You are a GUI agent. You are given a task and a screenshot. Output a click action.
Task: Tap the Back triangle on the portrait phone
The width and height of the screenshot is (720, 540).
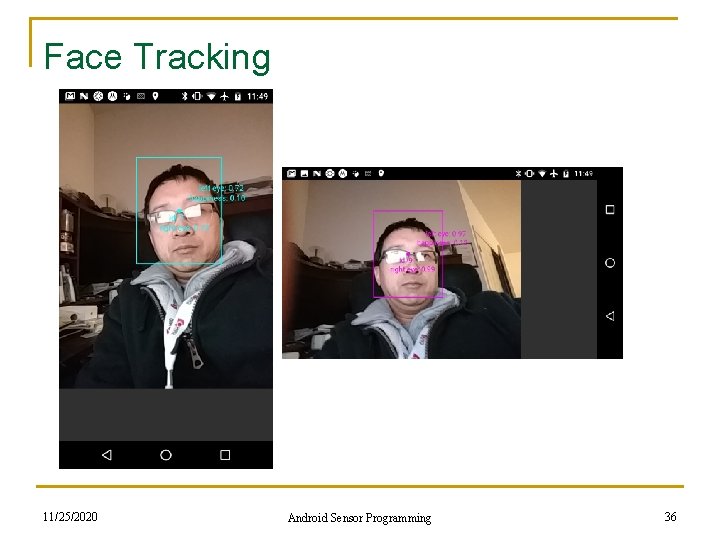(107, 455)
